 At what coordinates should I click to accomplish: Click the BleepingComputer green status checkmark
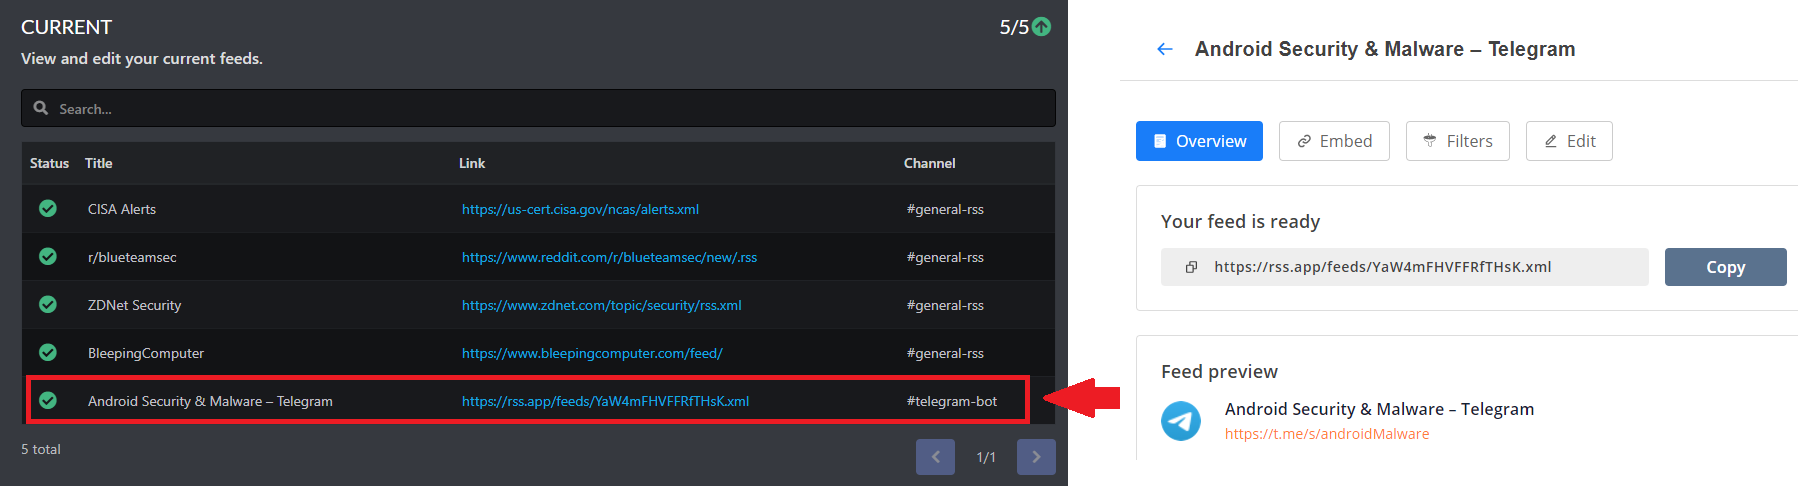(x=47, y=352)
